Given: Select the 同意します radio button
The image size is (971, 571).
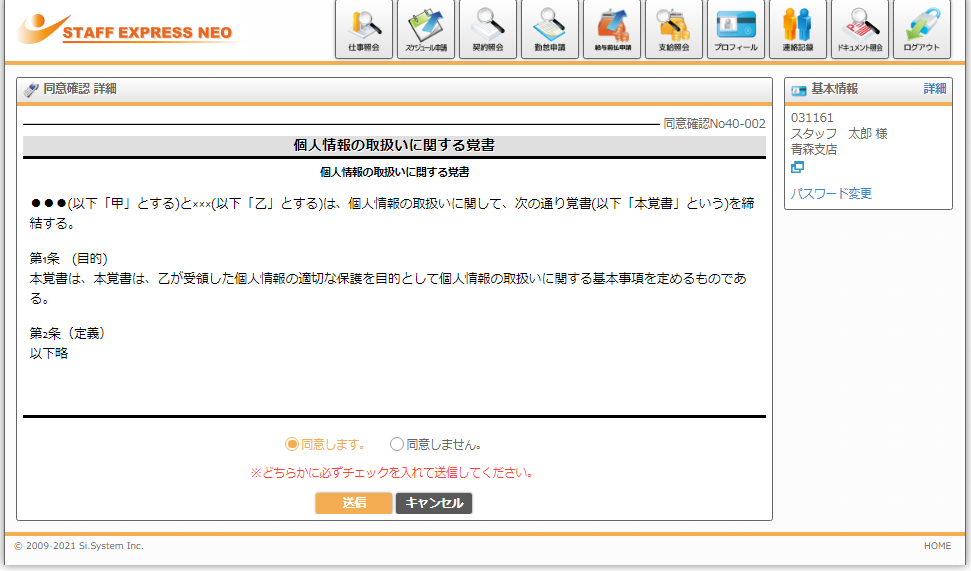Looking at the screenshot, I should click(292, 444).
